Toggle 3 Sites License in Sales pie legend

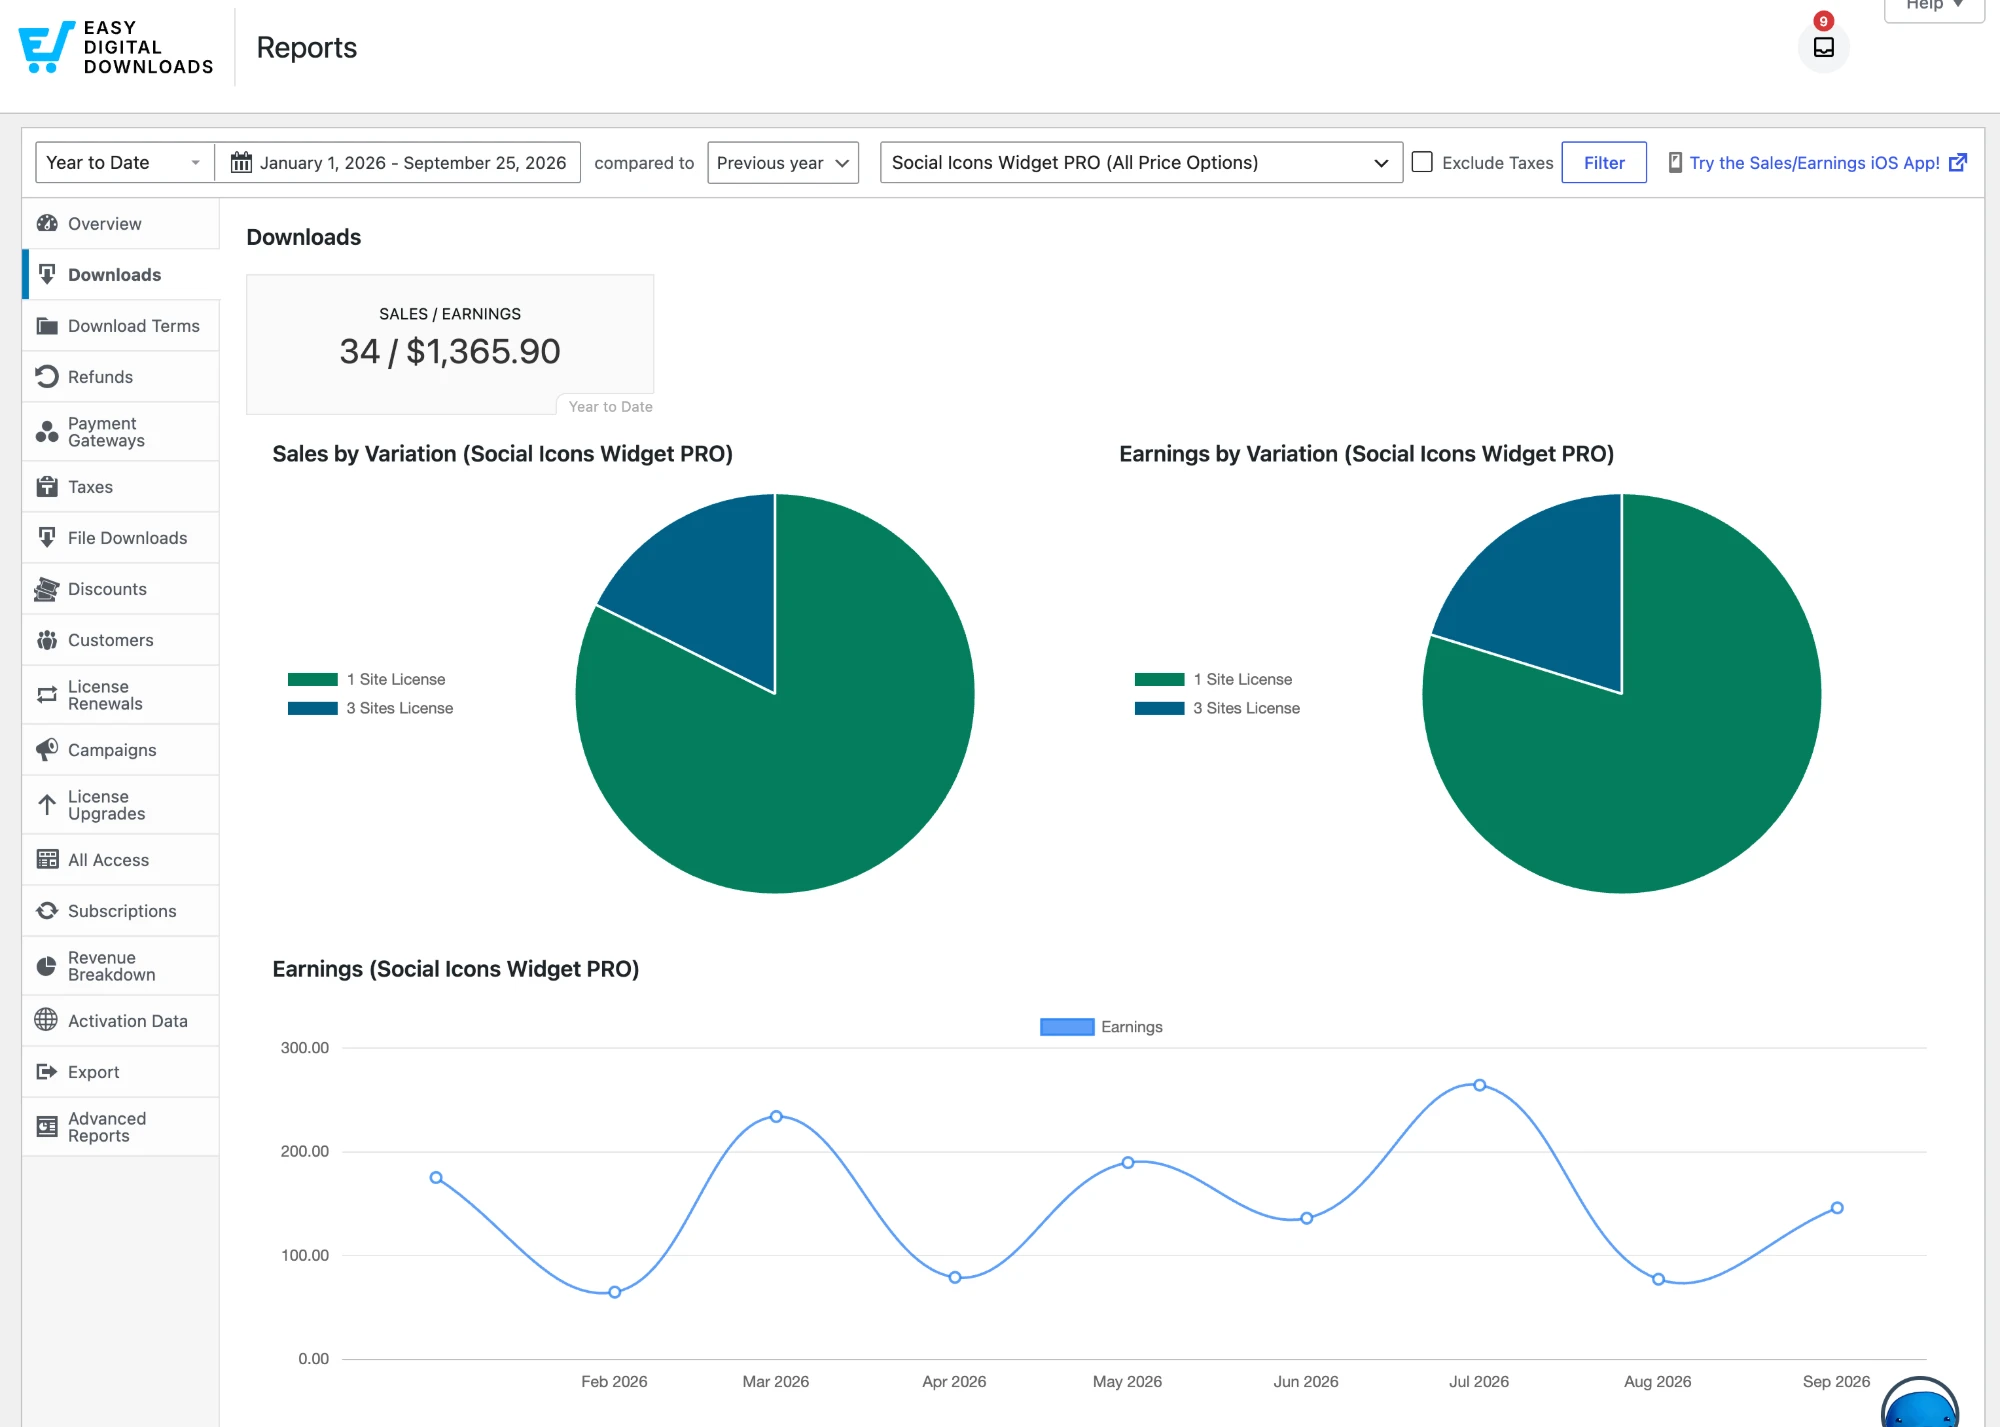point(370,708)
